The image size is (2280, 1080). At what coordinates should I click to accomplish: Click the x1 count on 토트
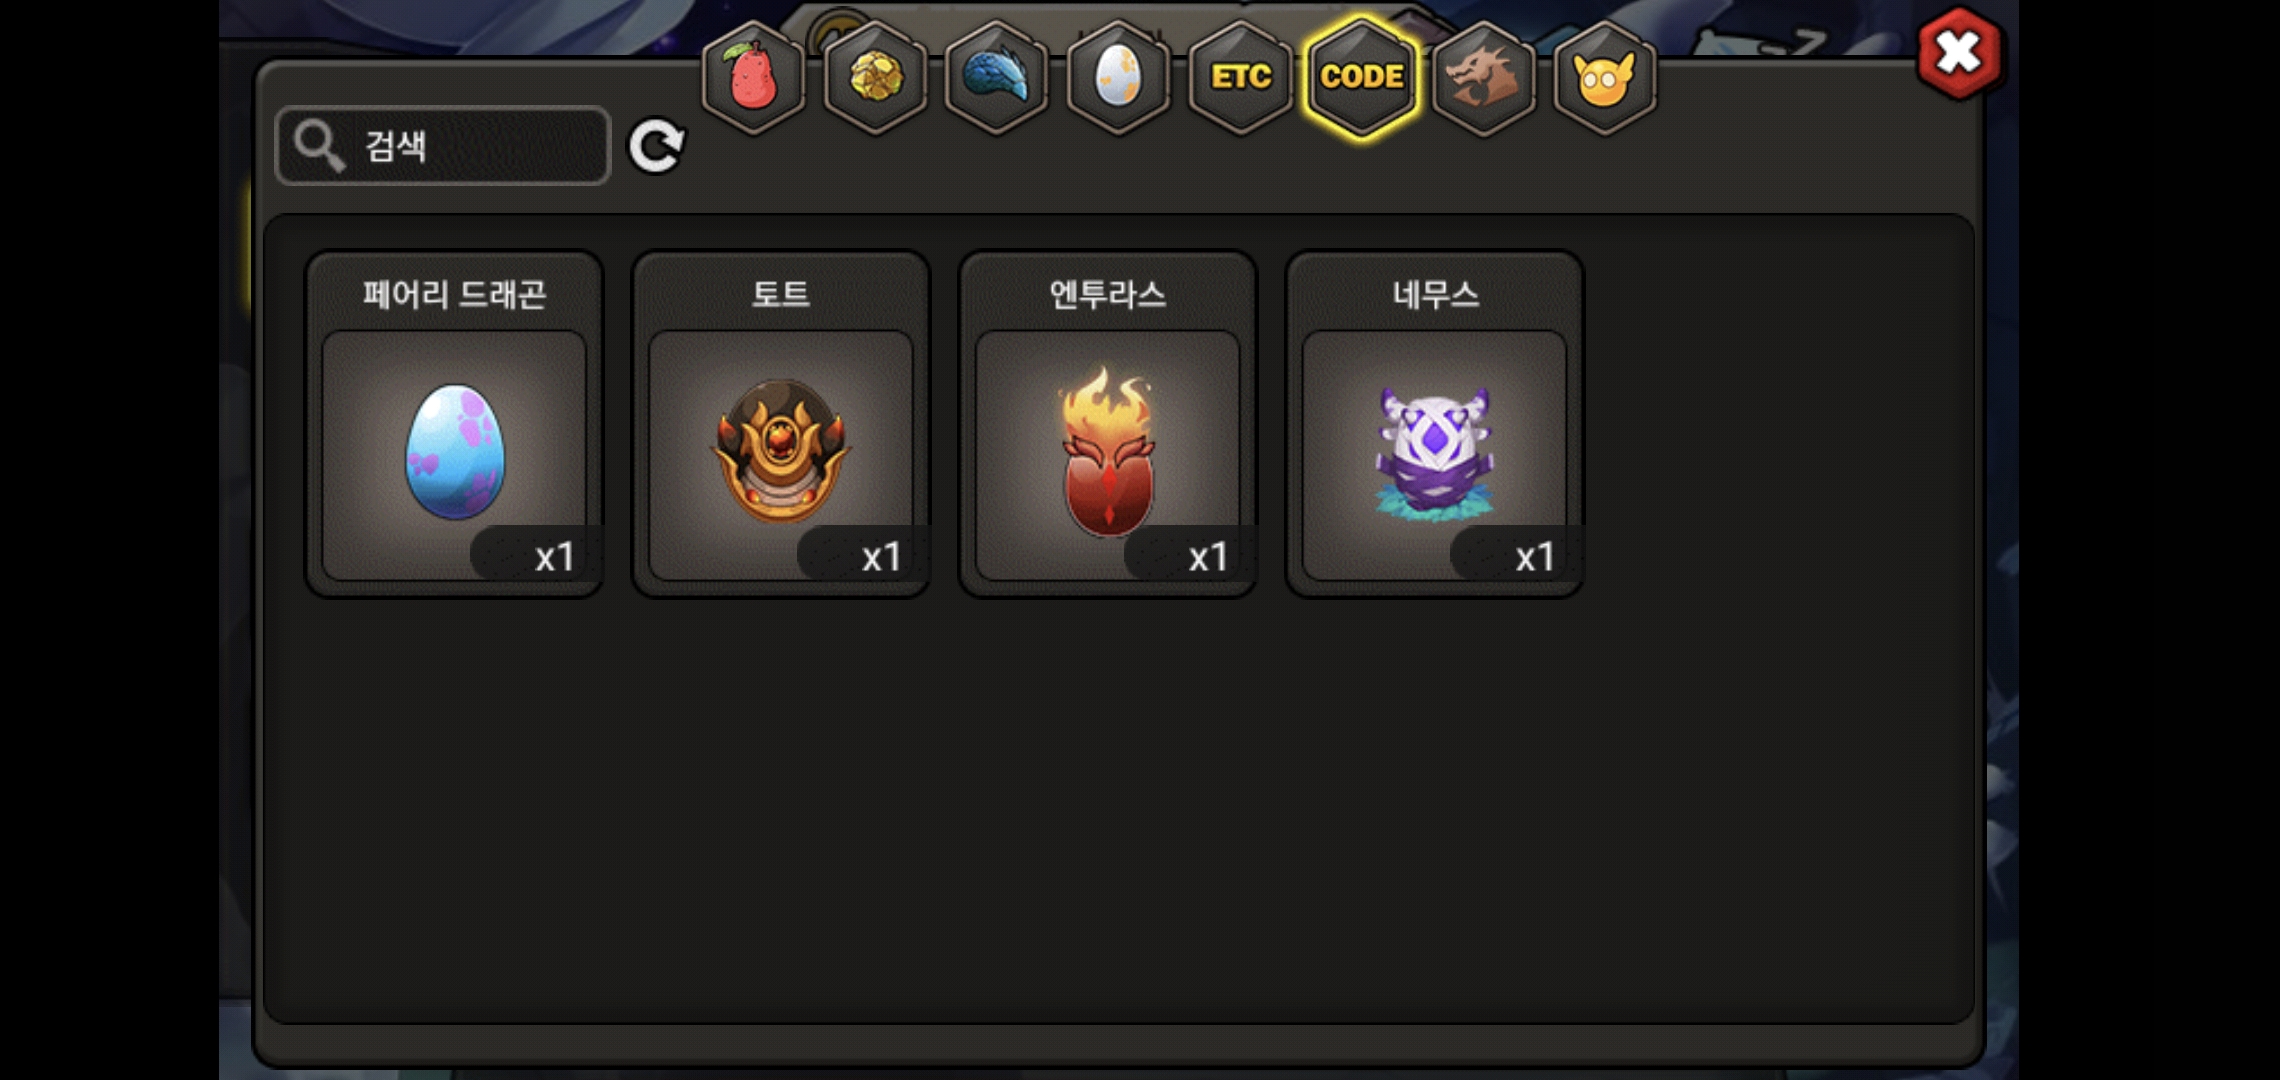point(881,557)
